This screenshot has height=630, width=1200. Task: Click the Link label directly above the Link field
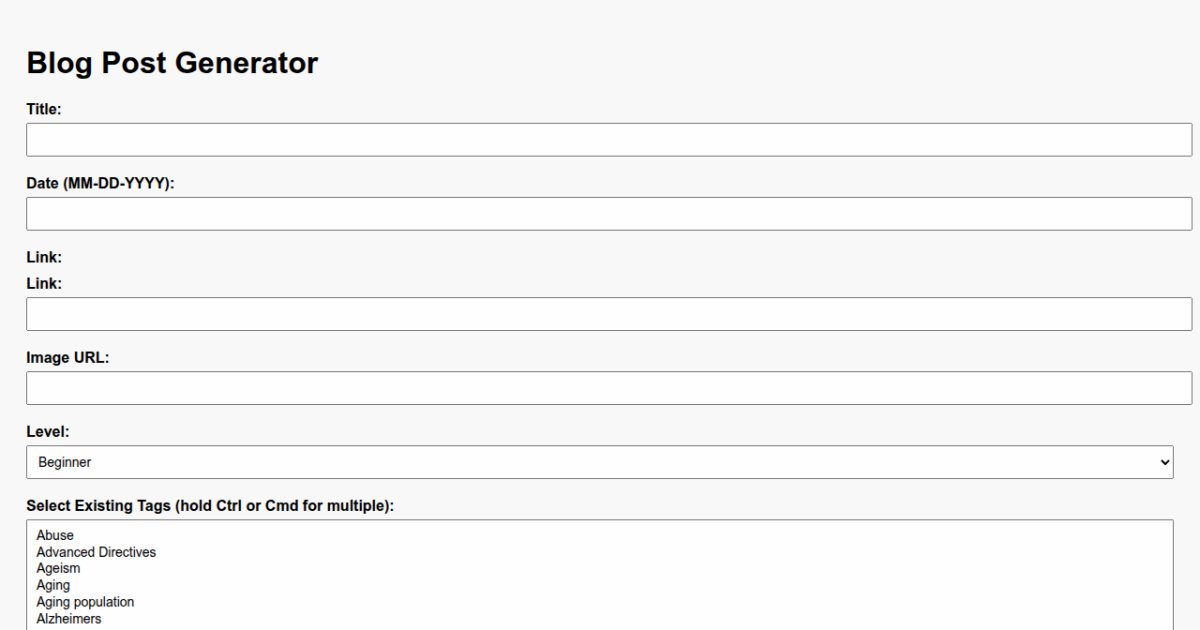coord(44,283)
